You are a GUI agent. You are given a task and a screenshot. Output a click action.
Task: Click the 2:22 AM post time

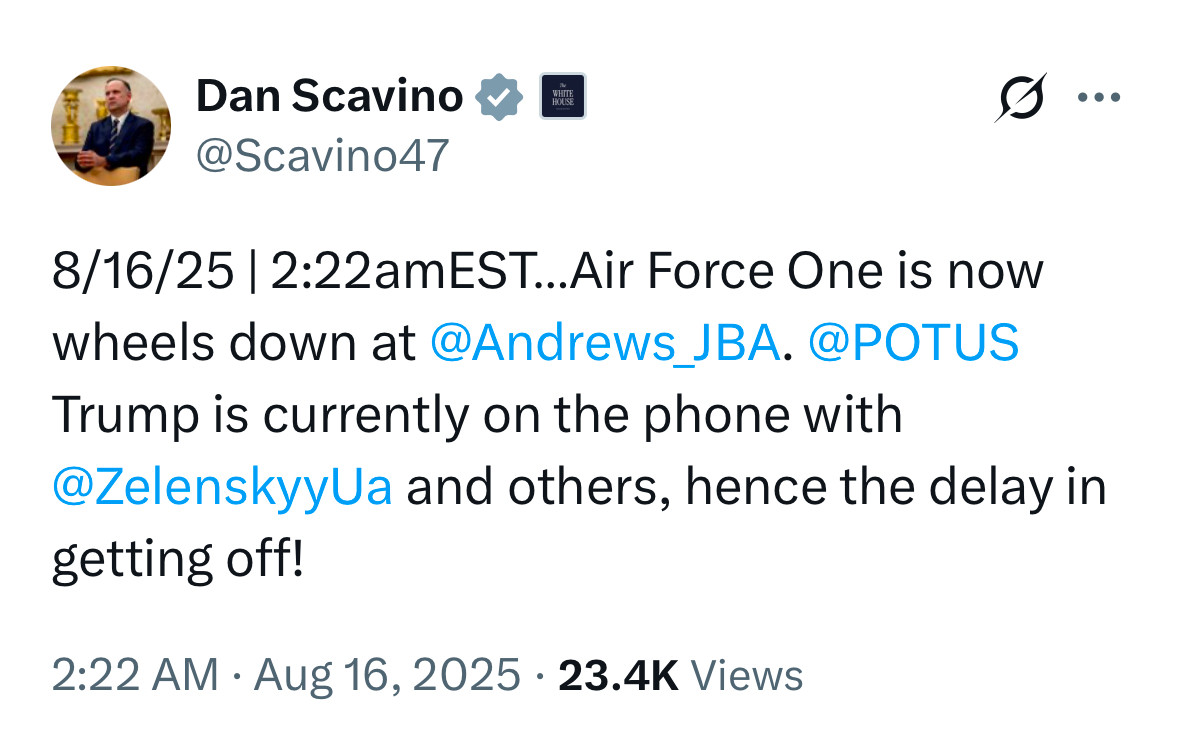(134, 675)
